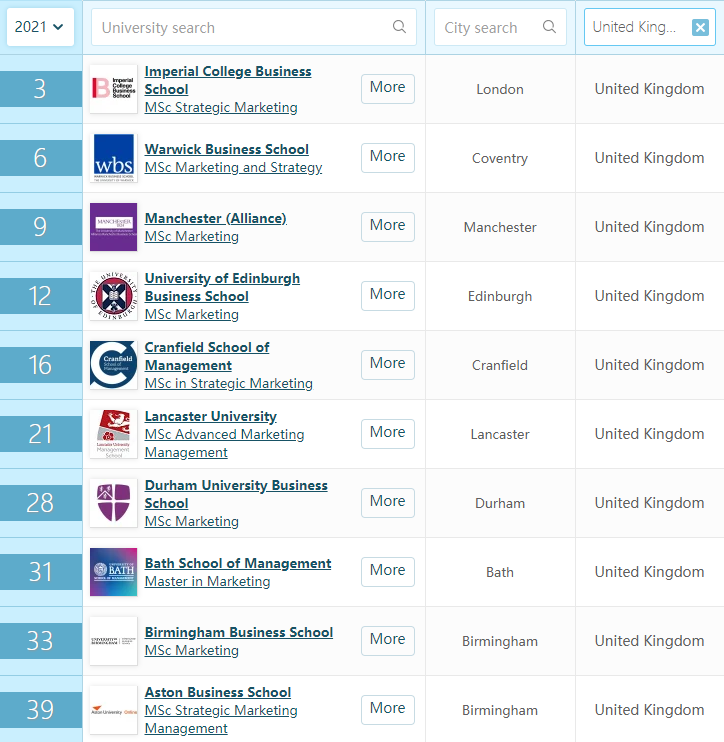Screen dimensions: 724x742
Task: Click More for Durham University Business School
Action: (x=388, y=503)
